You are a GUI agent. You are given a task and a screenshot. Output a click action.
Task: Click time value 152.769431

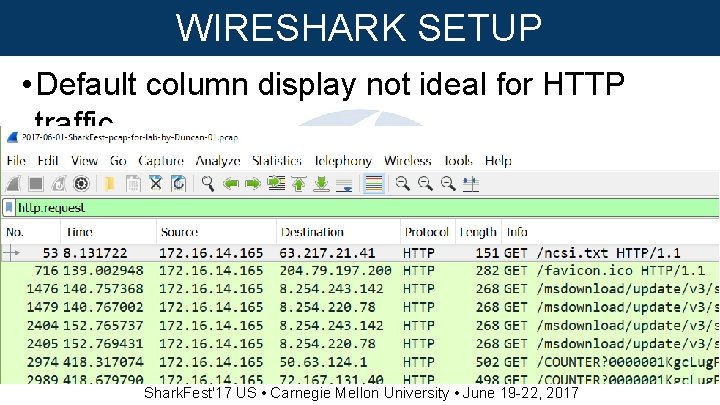point(103,344)
